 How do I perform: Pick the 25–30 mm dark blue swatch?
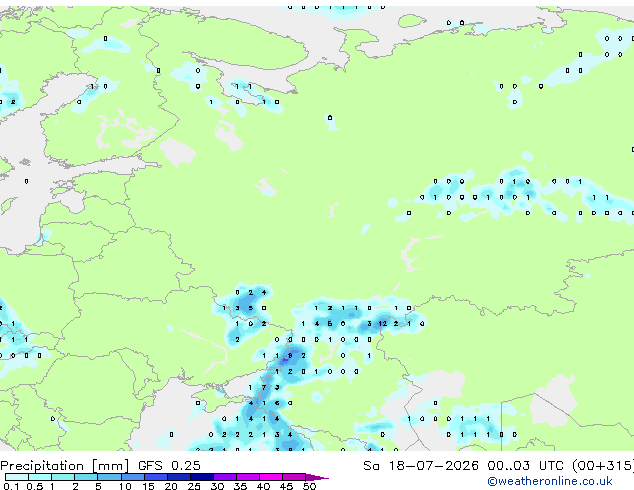point(202,477)
